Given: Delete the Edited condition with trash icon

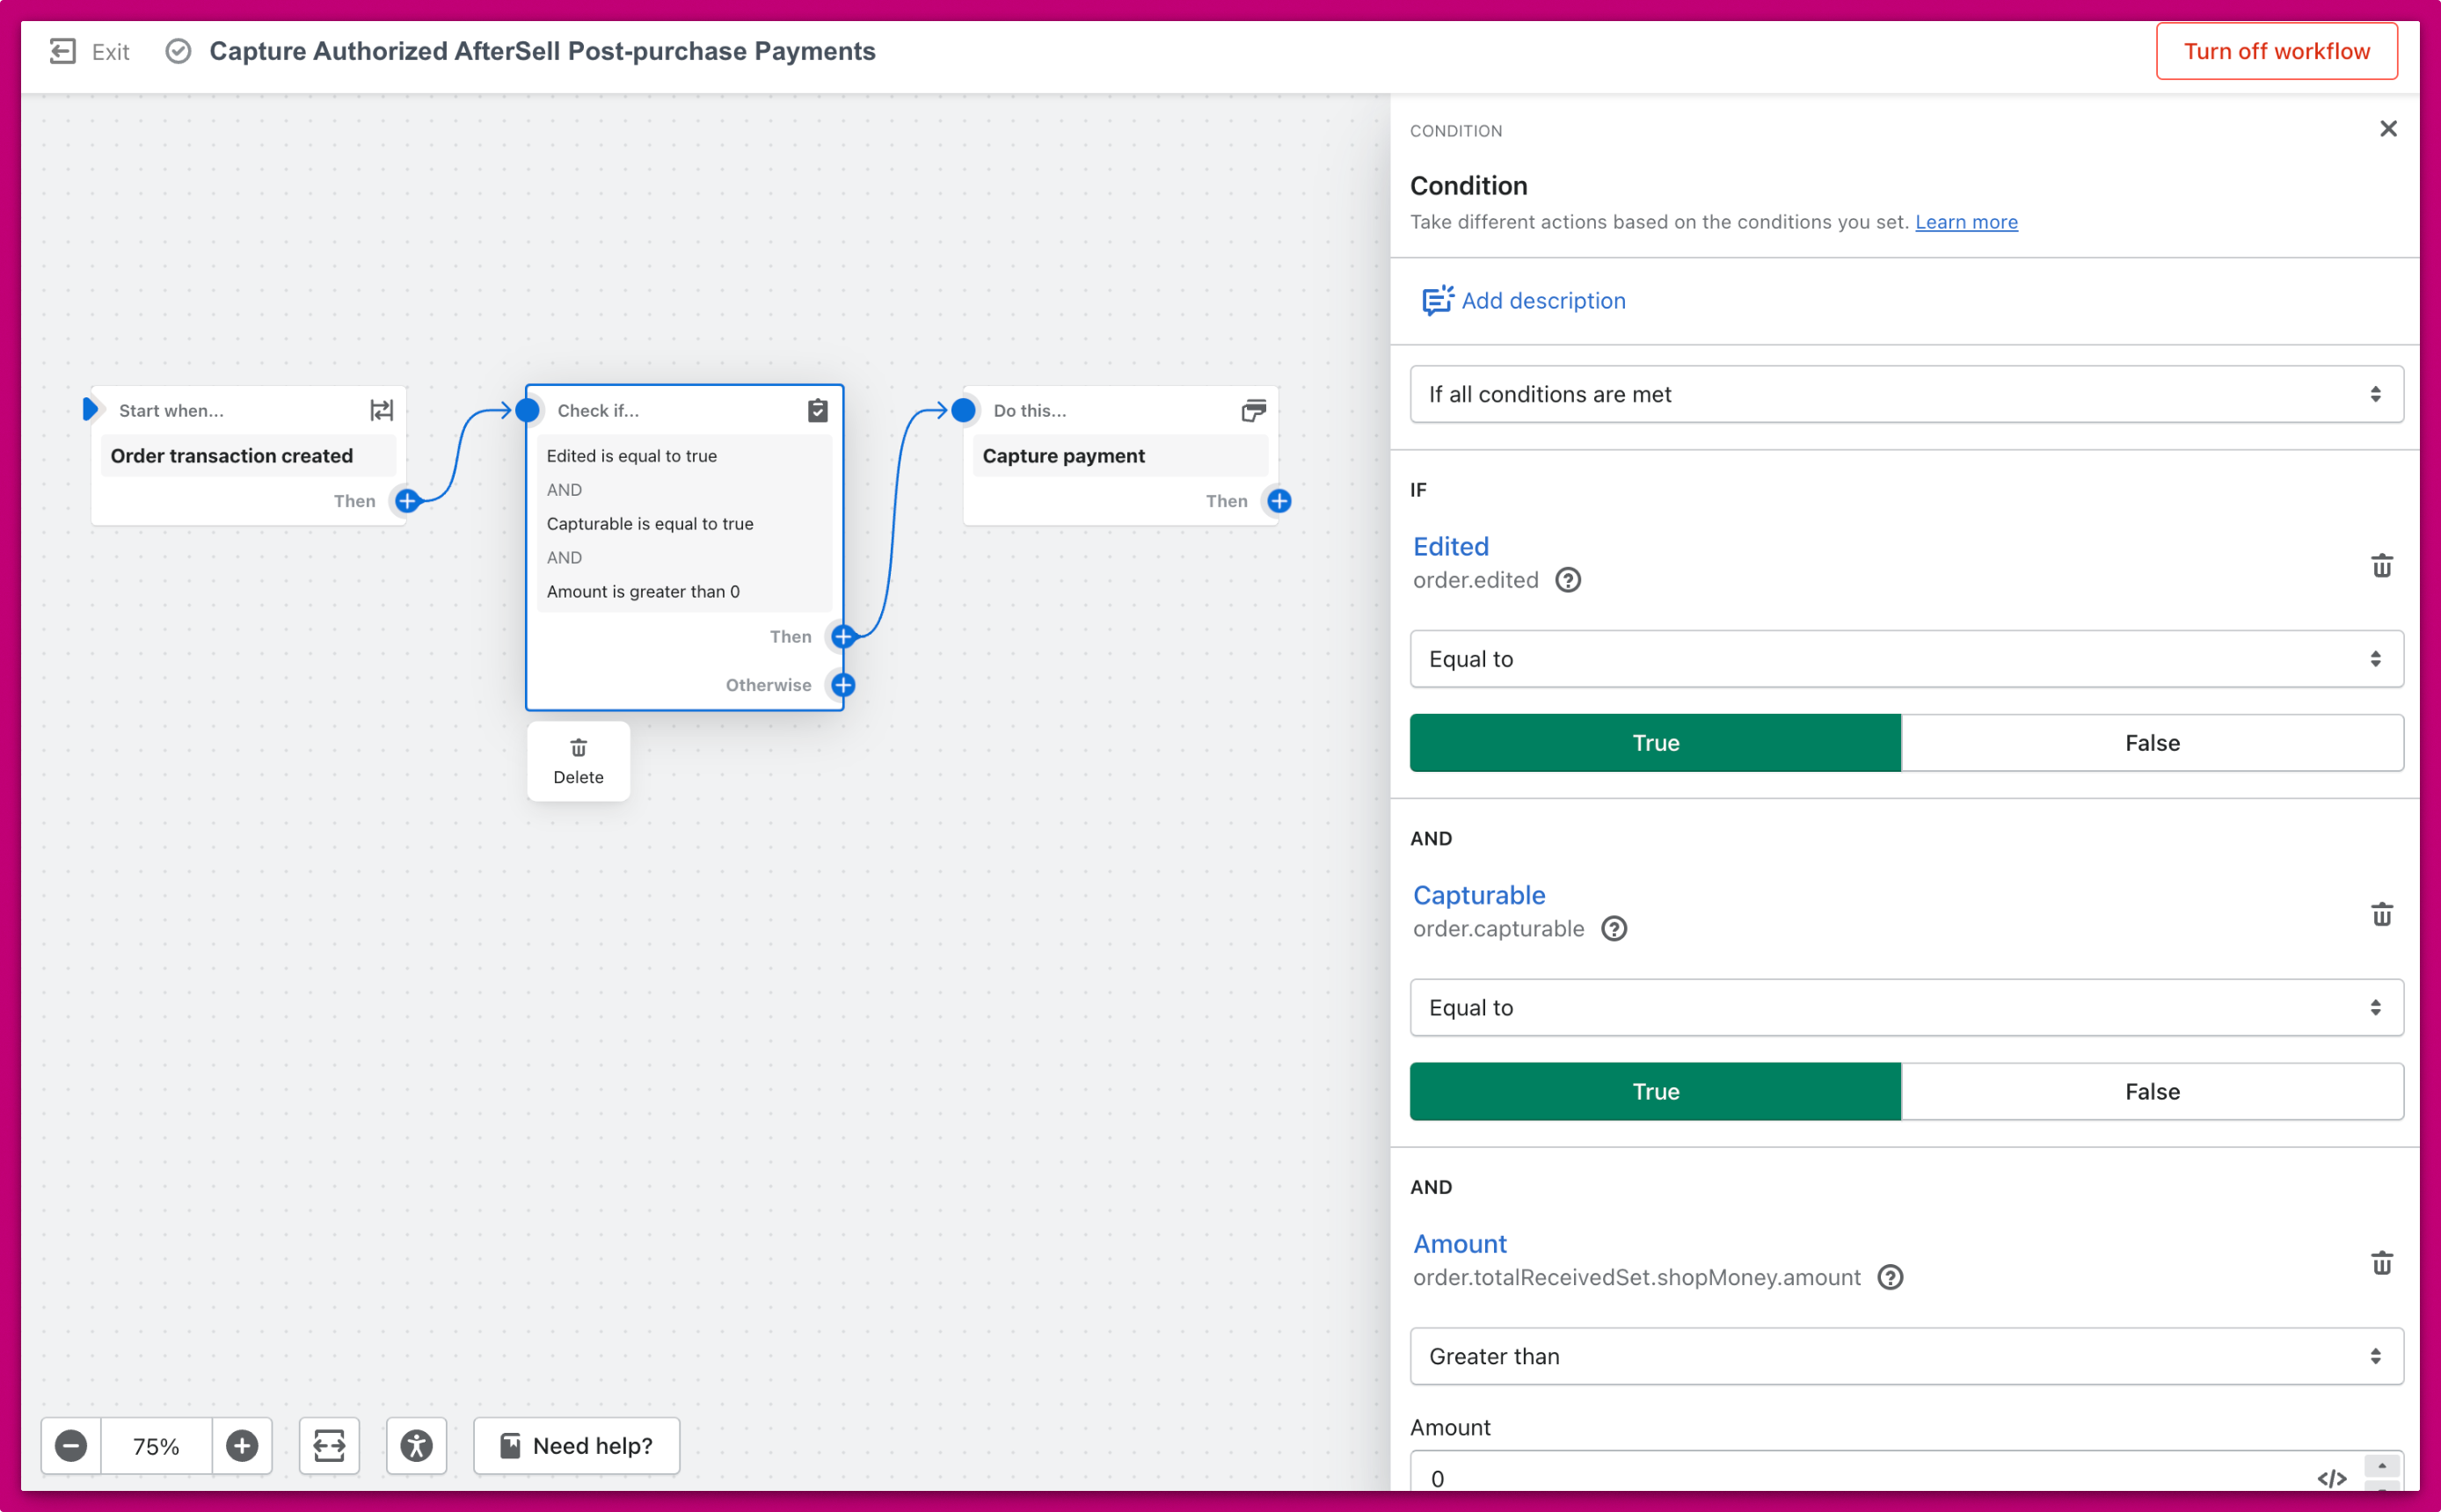Looking at the screenshot, I should (x=2381, y=566).
